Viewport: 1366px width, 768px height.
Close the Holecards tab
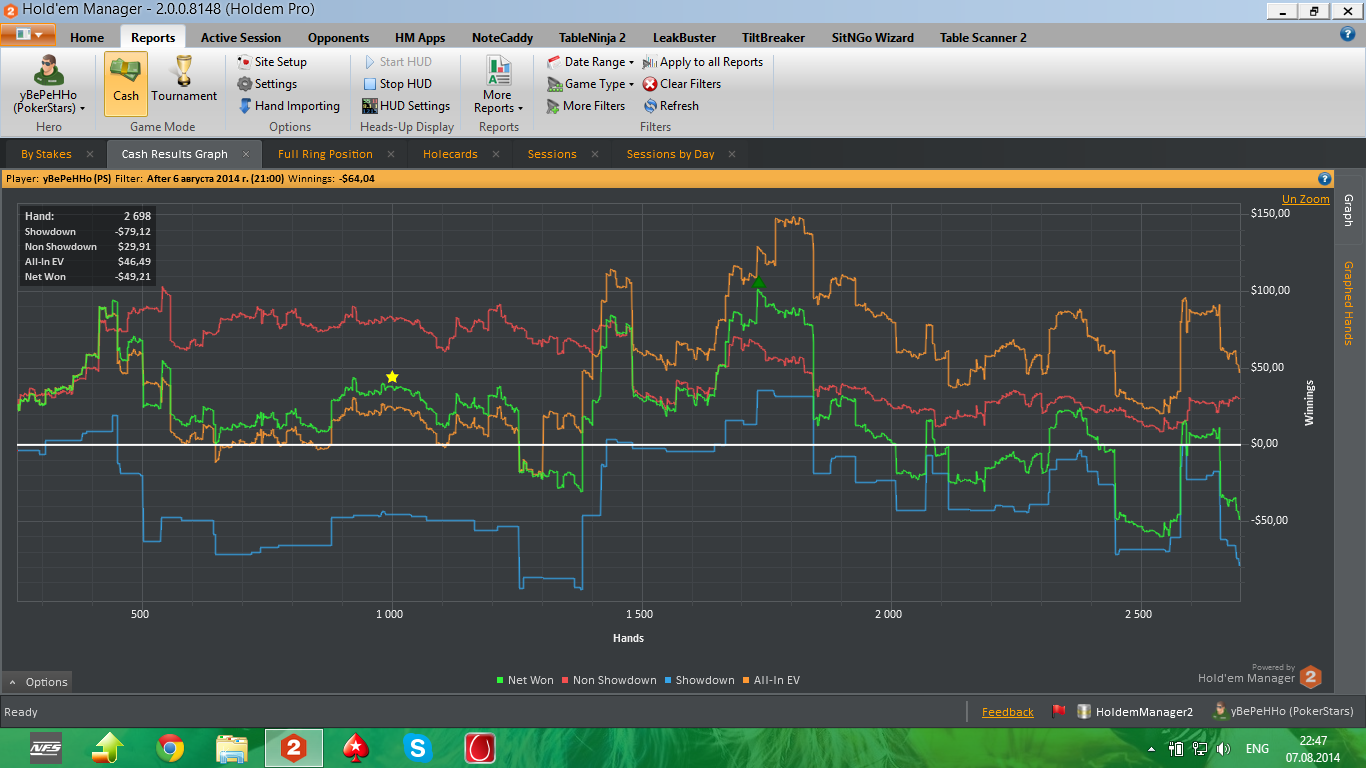pyautogui.click(x=496, y=154)
